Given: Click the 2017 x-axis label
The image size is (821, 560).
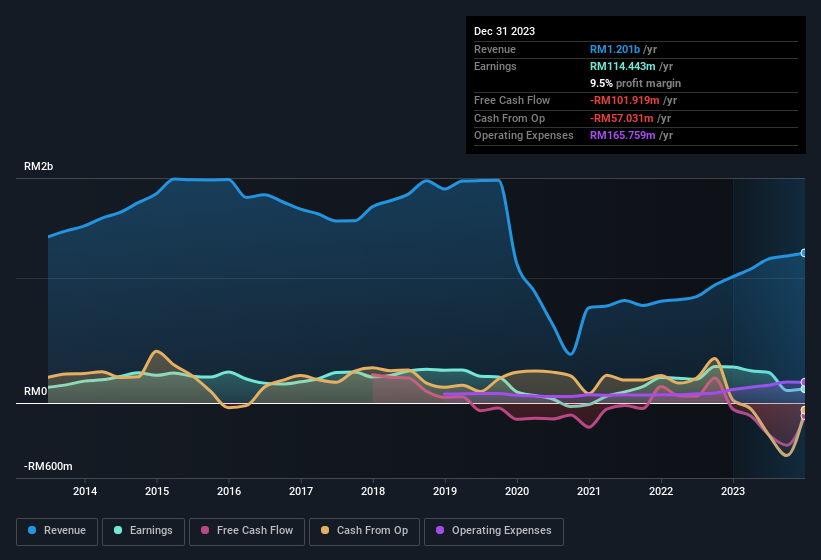Looking at the screenshot, I should coord(301,491).
